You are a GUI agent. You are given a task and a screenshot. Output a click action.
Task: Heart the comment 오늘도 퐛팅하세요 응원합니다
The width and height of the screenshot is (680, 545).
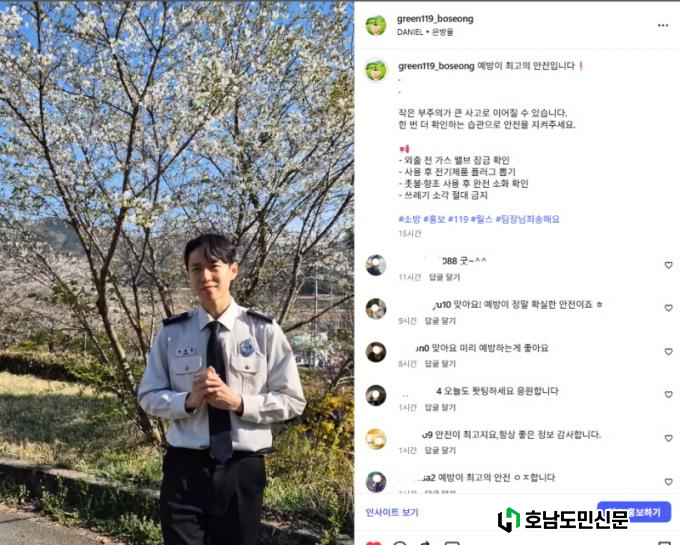pos(668,395)
